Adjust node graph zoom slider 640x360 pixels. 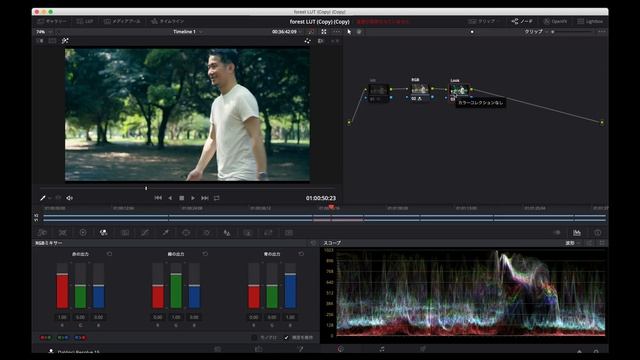click(x=571, y=31)
